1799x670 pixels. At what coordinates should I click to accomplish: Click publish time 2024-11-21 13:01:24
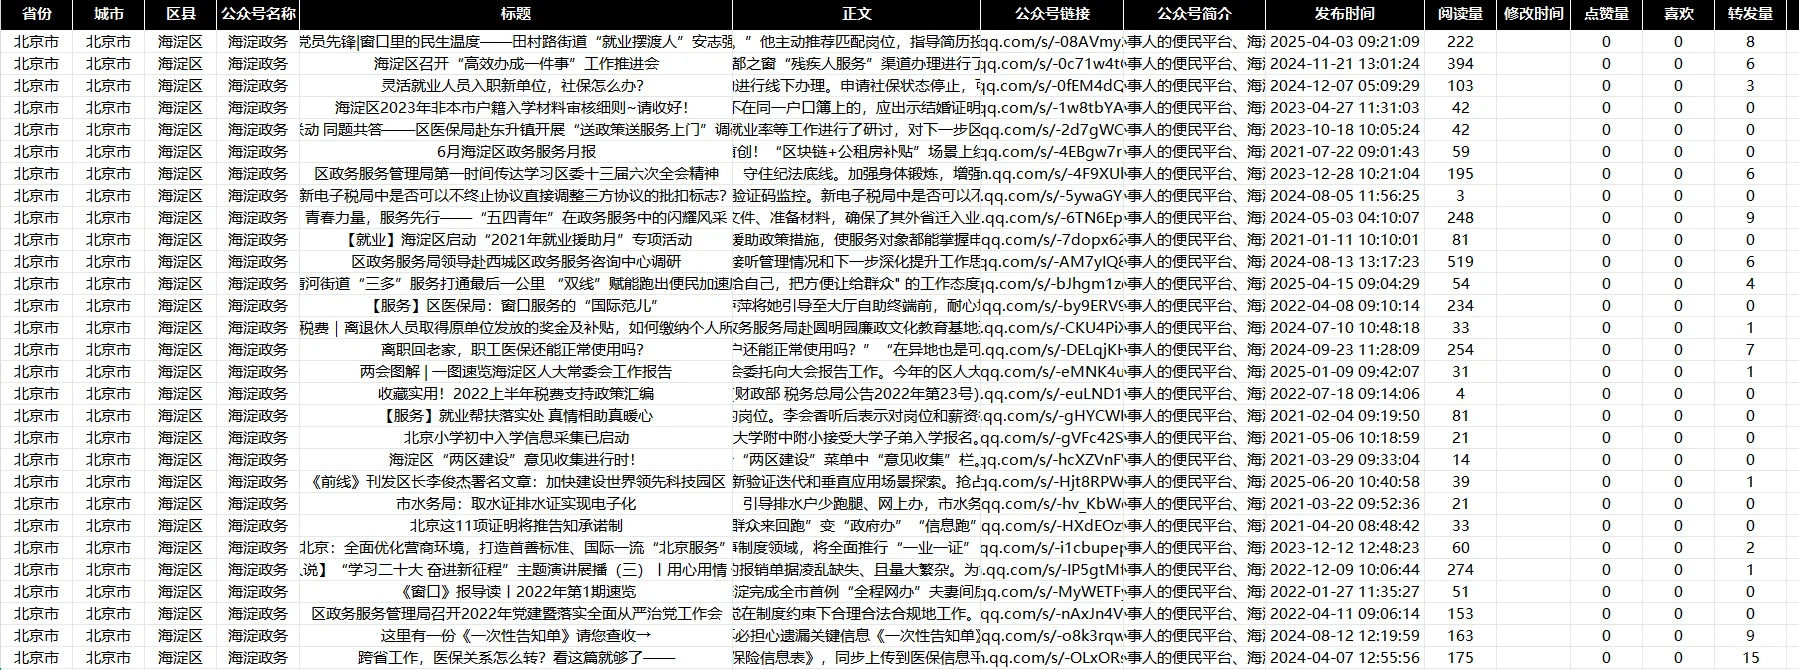[x=1345, y=63]
